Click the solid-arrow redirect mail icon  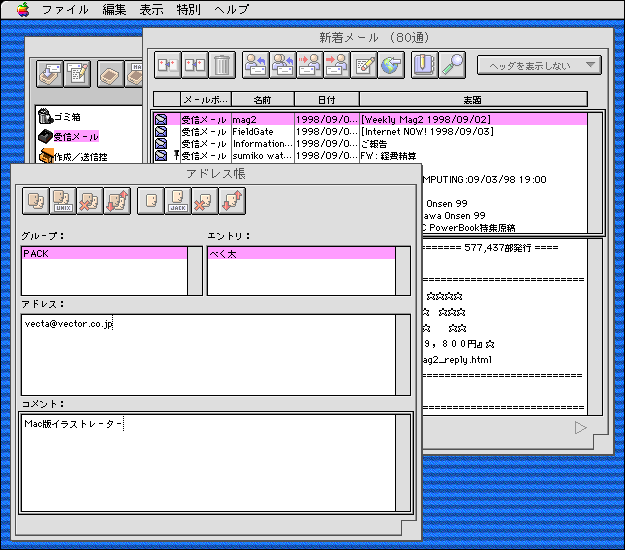(x=337, y=65)
